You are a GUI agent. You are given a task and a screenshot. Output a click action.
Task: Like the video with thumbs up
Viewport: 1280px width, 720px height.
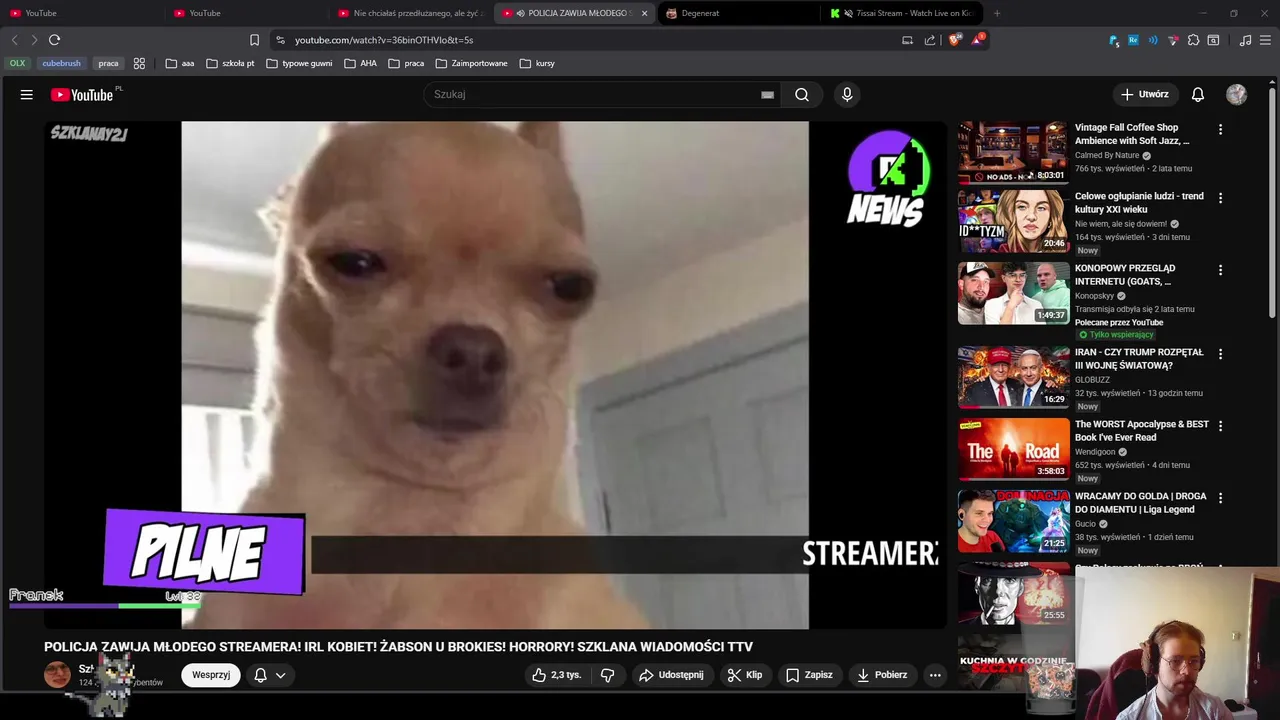coord(556,675)
